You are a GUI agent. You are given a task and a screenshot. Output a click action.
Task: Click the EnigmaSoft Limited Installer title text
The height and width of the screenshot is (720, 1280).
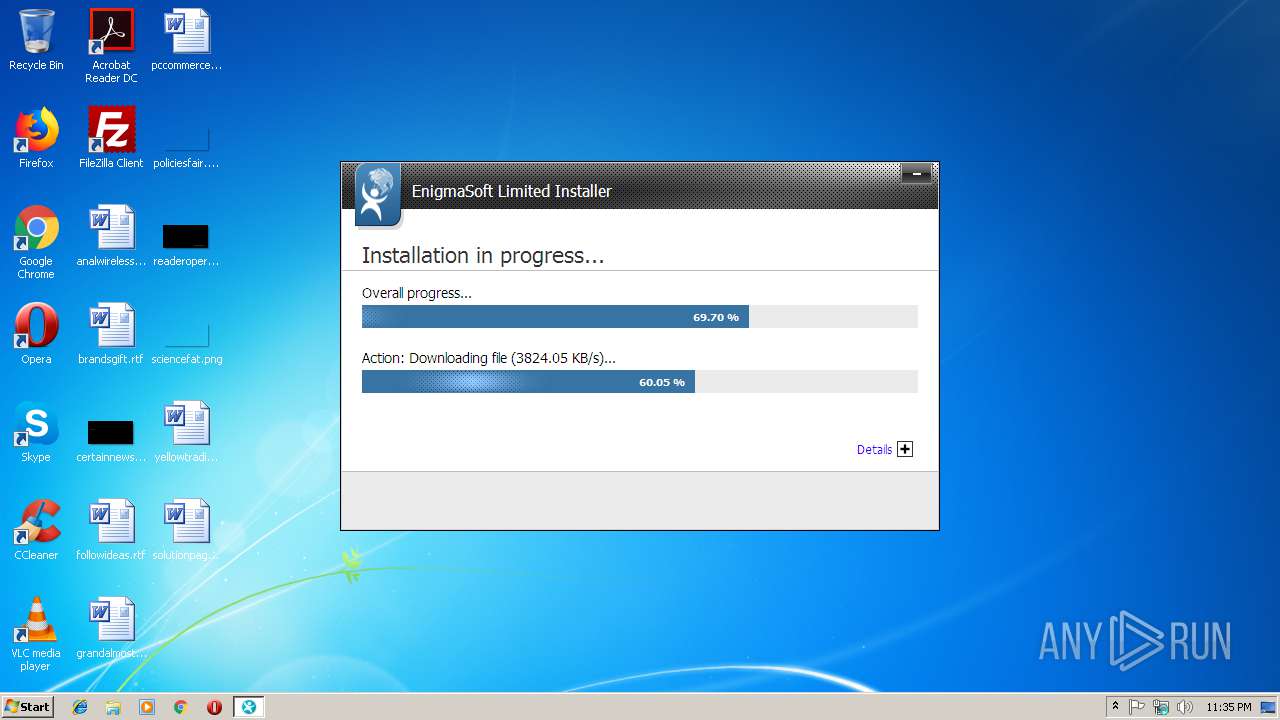[512, 191]
